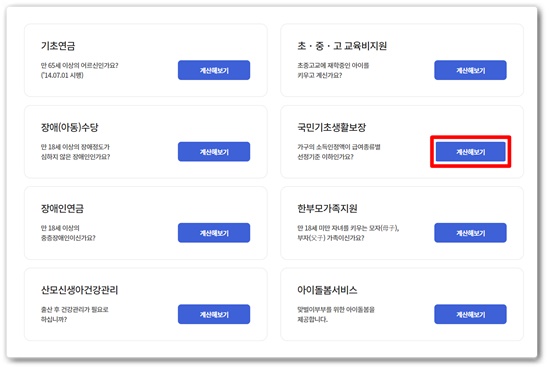Click the 기초연금 card title
This screenshot has width=550, height=370.
coord(58,46)
